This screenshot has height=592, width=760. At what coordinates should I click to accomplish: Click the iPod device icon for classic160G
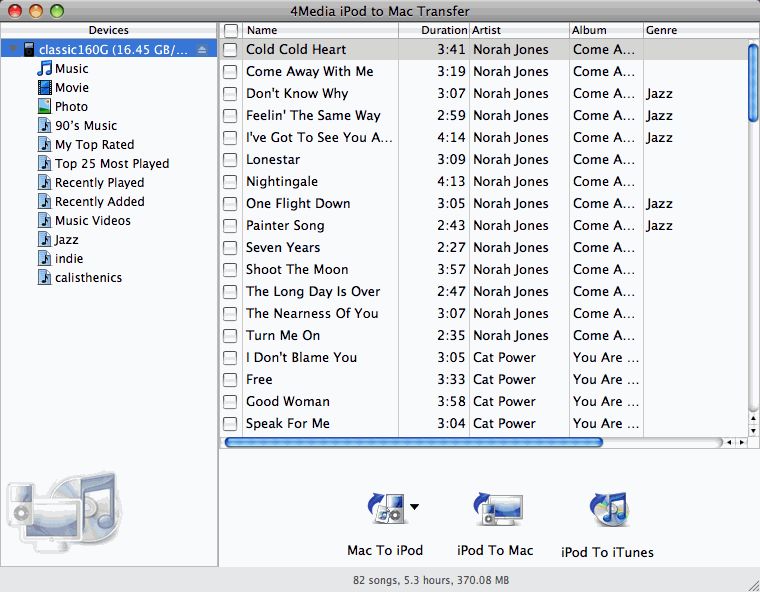(29, 49)
